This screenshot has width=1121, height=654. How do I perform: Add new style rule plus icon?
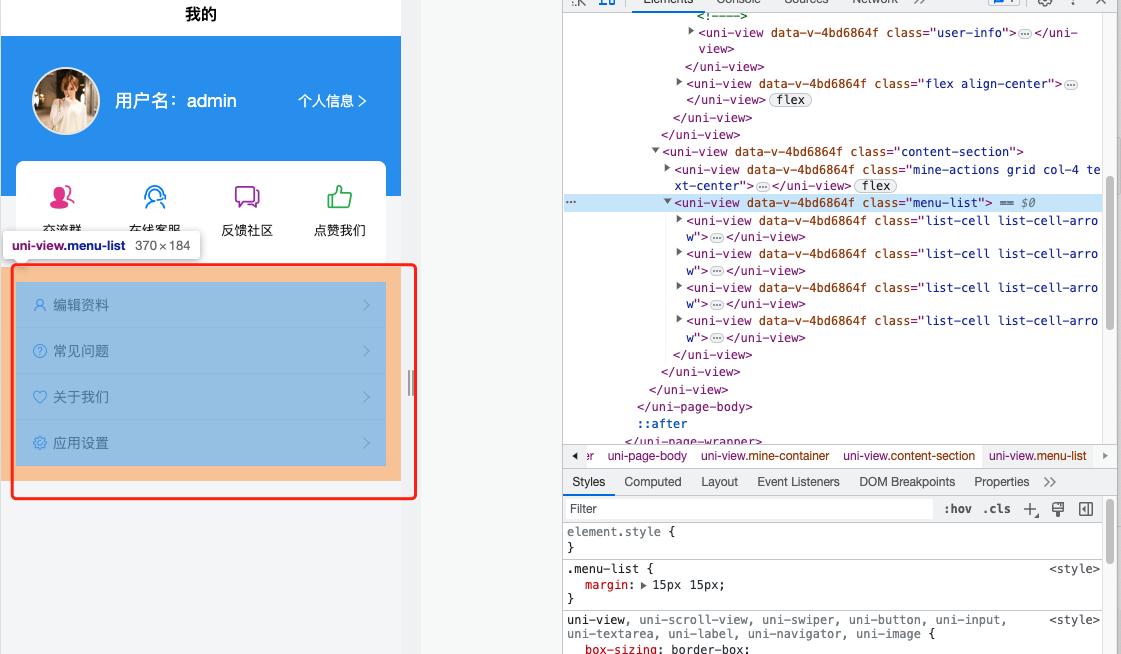[1031, 509]
